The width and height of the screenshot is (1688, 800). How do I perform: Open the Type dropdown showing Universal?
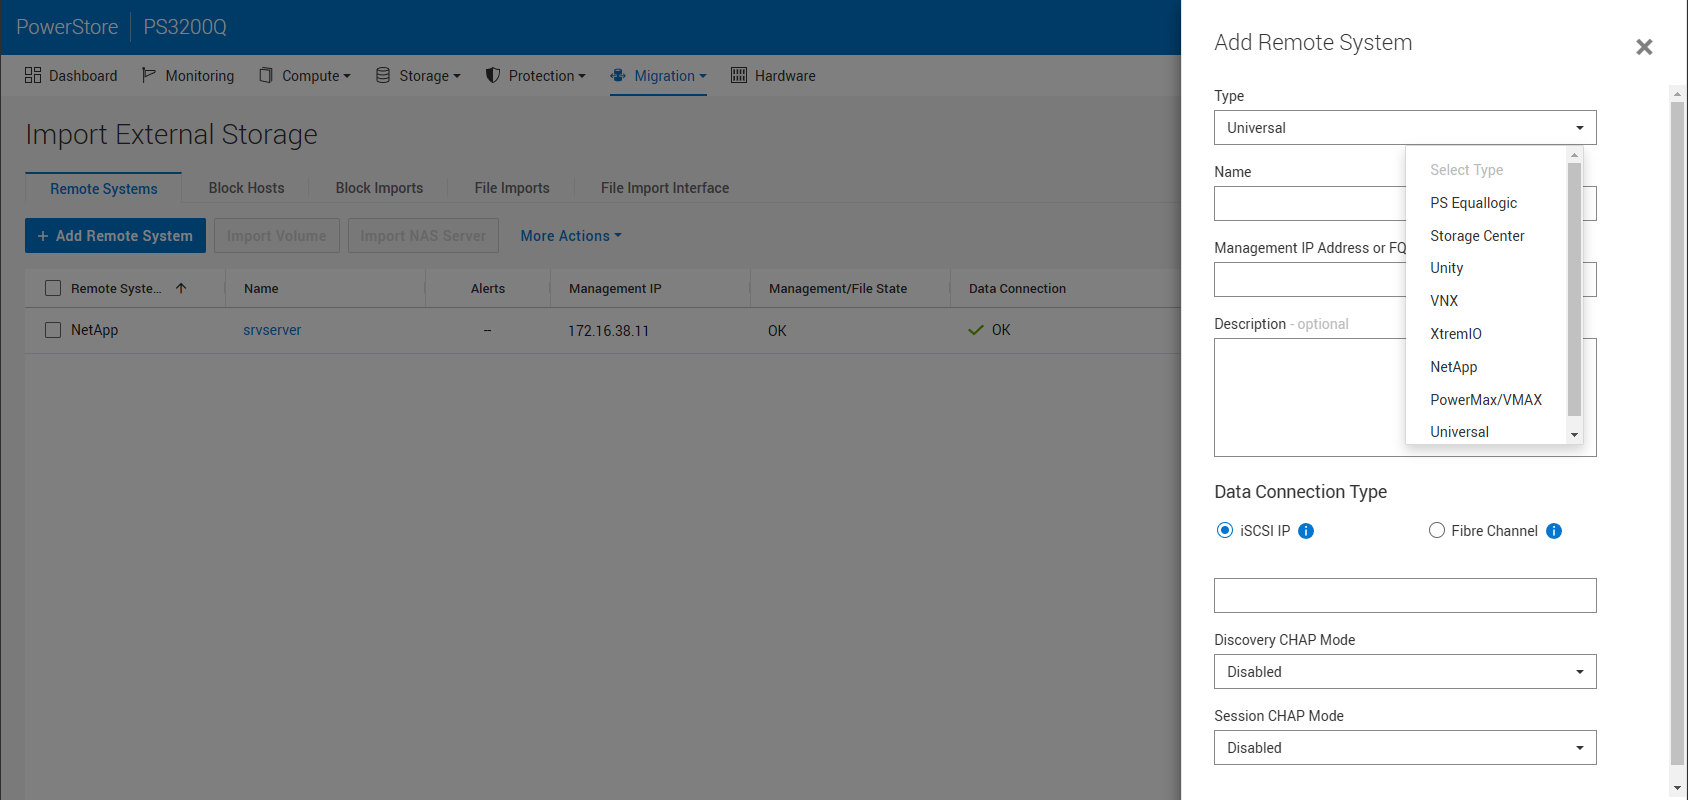coord(1405,128)
